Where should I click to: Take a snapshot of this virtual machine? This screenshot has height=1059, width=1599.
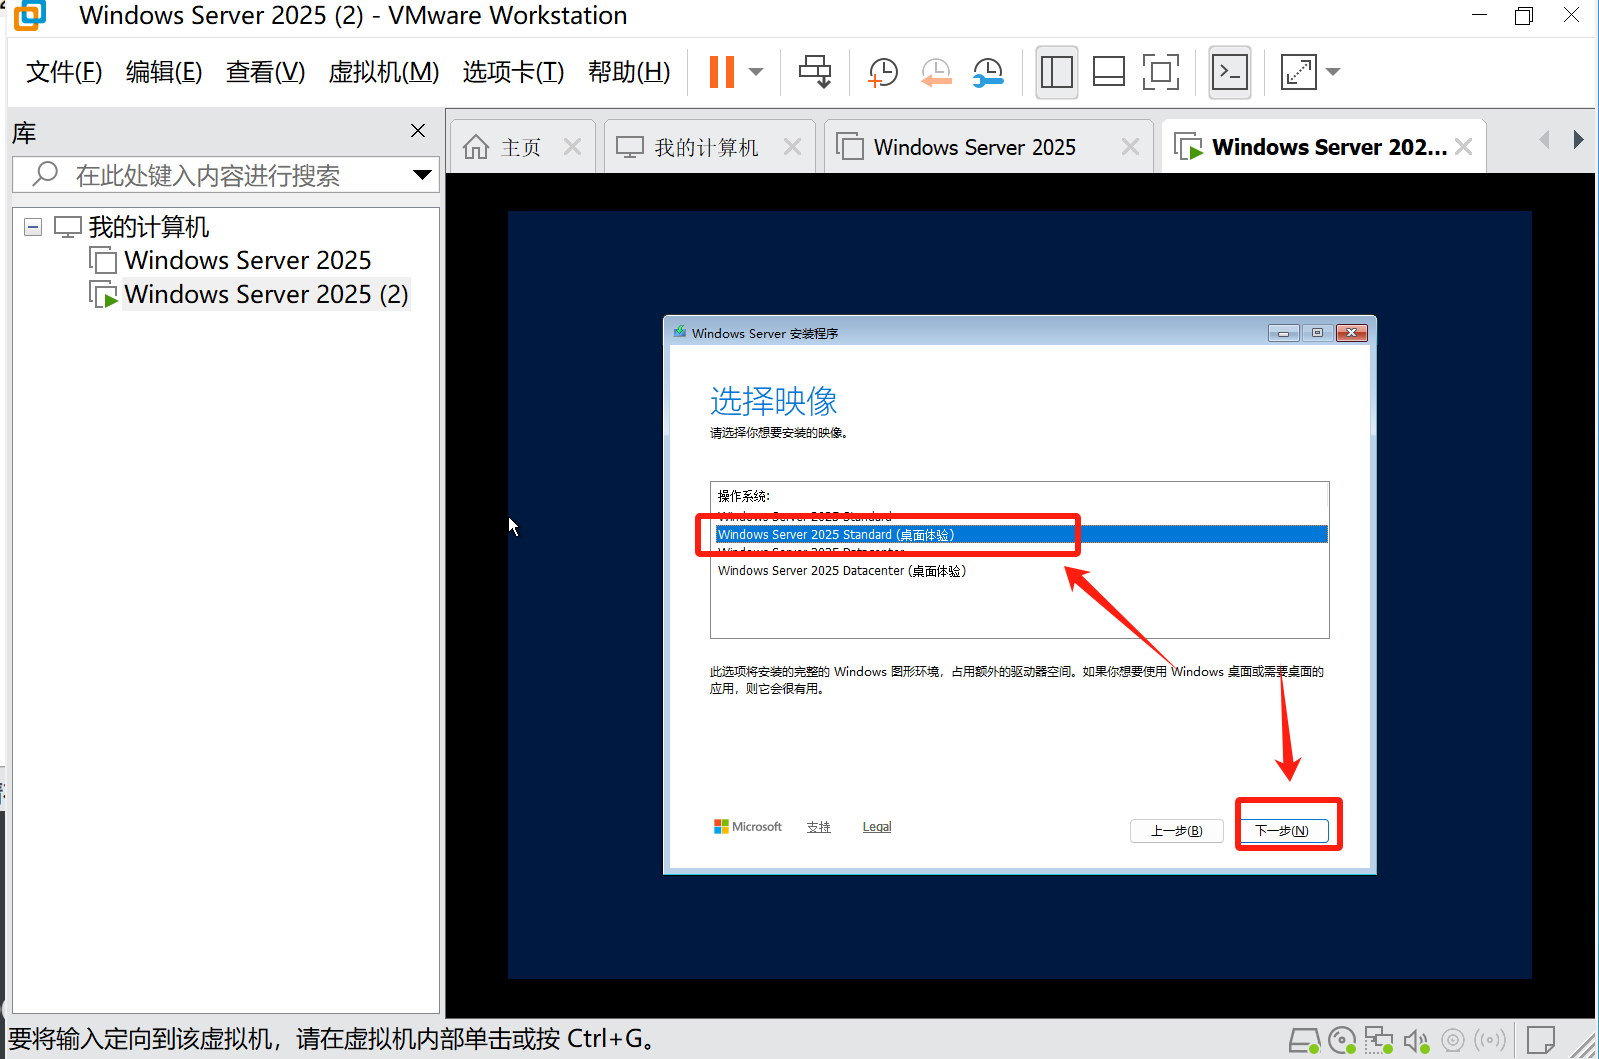882,72
